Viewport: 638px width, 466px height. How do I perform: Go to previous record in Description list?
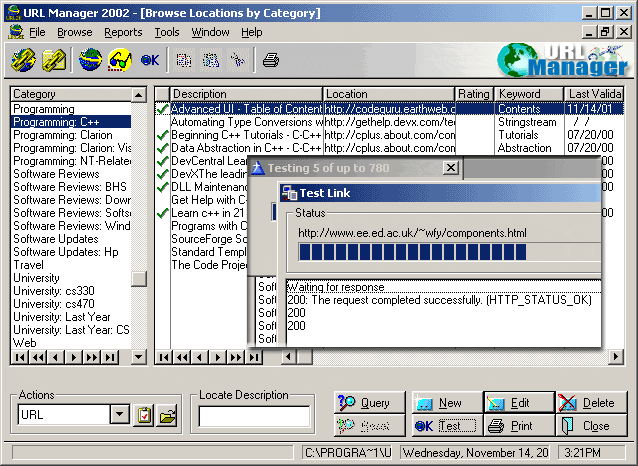click(x=200, y=357)
